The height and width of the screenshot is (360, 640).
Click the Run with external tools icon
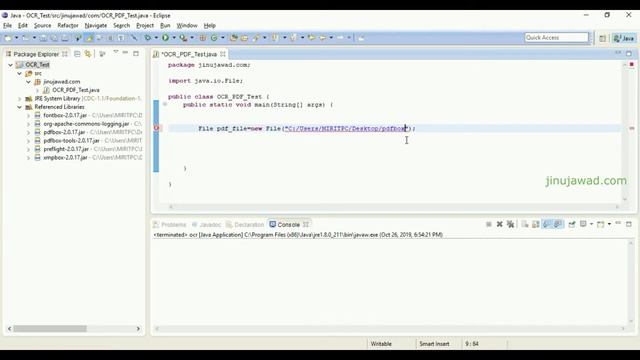(x=184, y=38)
